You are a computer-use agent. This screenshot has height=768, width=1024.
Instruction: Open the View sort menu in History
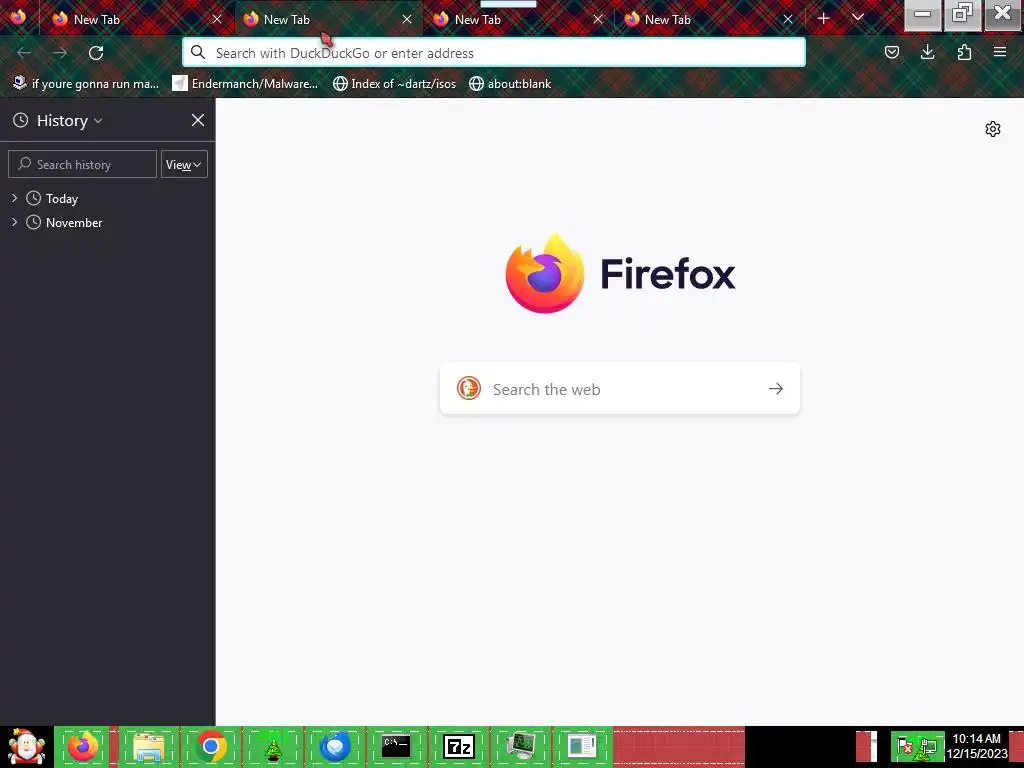pyautogui.click(x=184, y=165)
